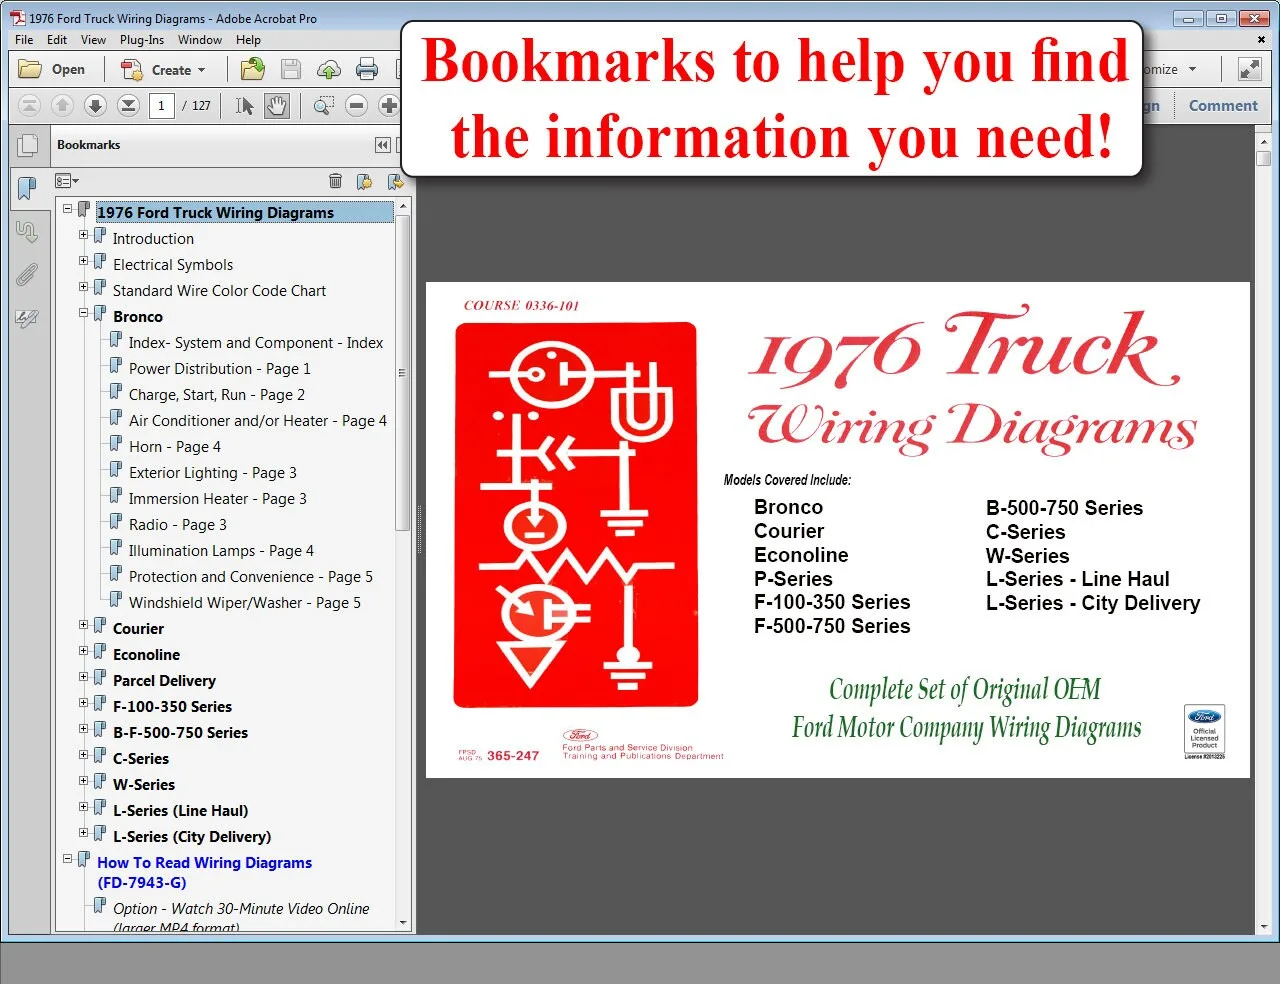Collapse How To Read Wiring Diagrams bookmark
The width and height of the screenshot is (1280, 984).
pos(68,859)
